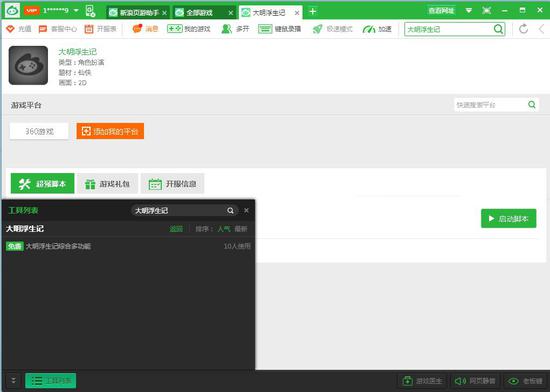The width and height of the screenshot is (550, 392).
Task: Sort tool list by 人气 popularity
Action: 224,229
